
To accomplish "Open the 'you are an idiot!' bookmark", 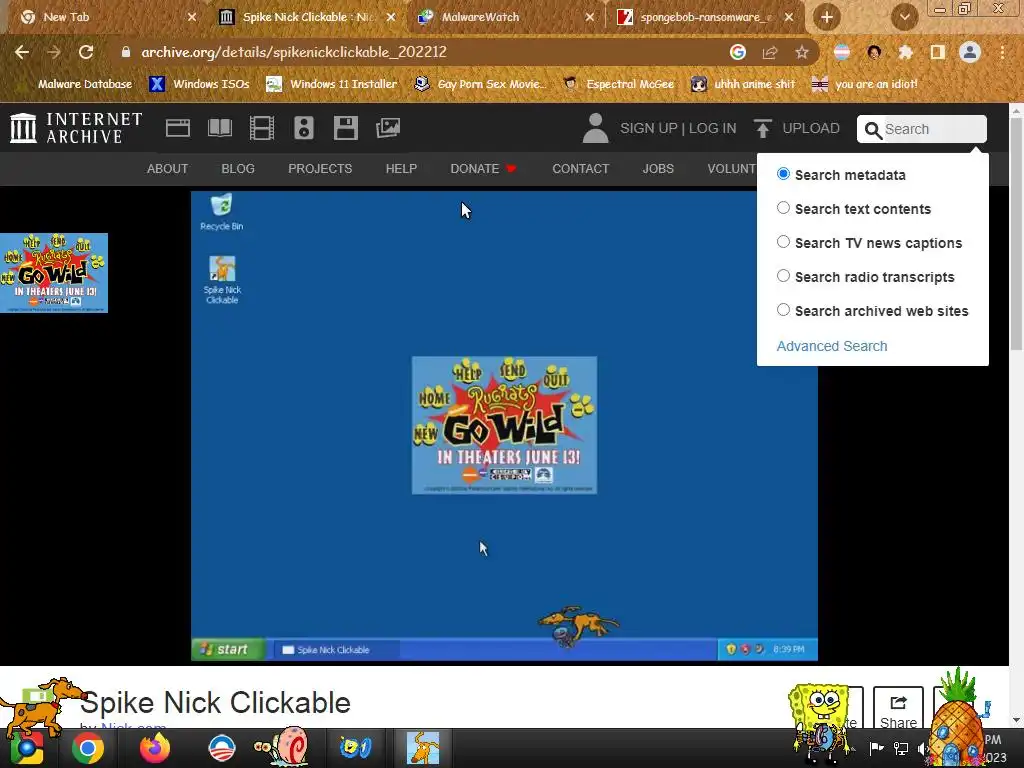I will coord(864,84).
